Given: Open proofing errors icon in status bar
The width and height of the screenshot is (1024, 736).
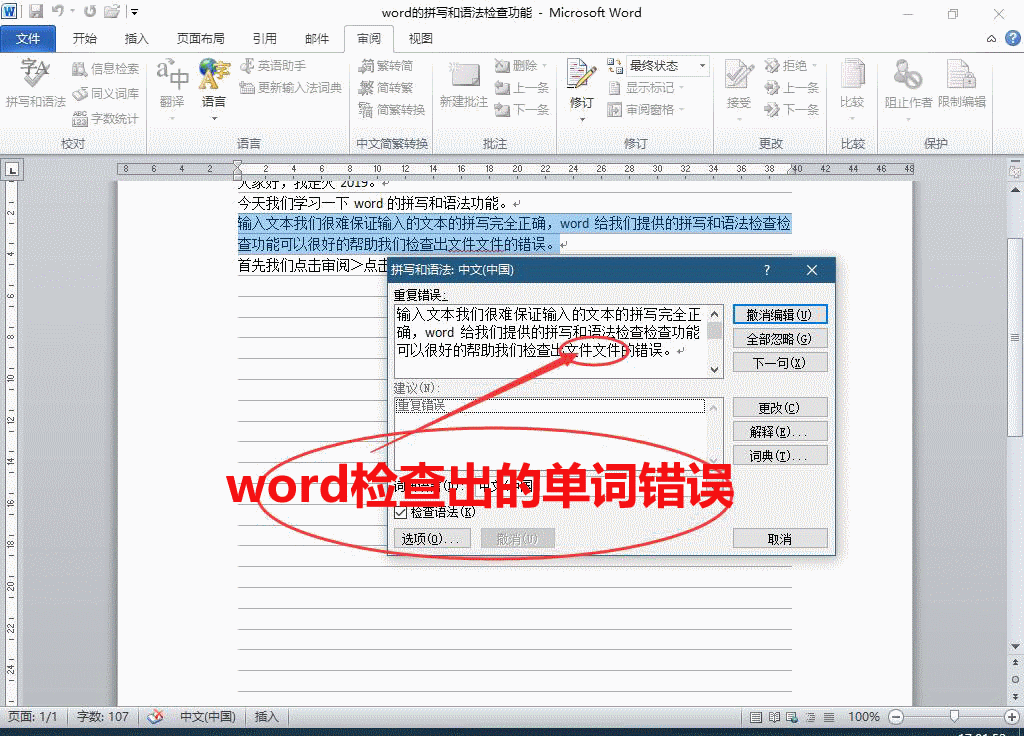Looking at the screenshot, I should (155, 716).
